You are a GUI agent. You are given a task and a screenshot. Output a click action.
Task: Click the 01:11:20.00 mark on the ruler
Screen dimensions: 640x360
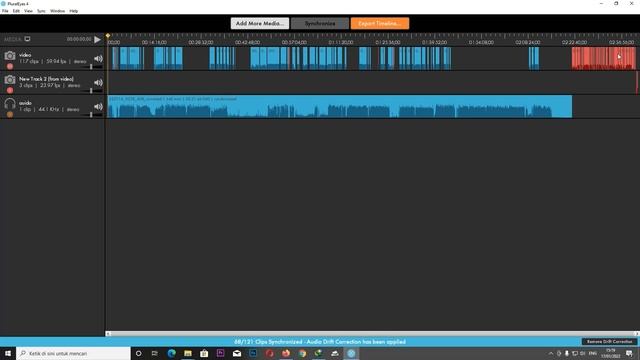tap(340, 42)
